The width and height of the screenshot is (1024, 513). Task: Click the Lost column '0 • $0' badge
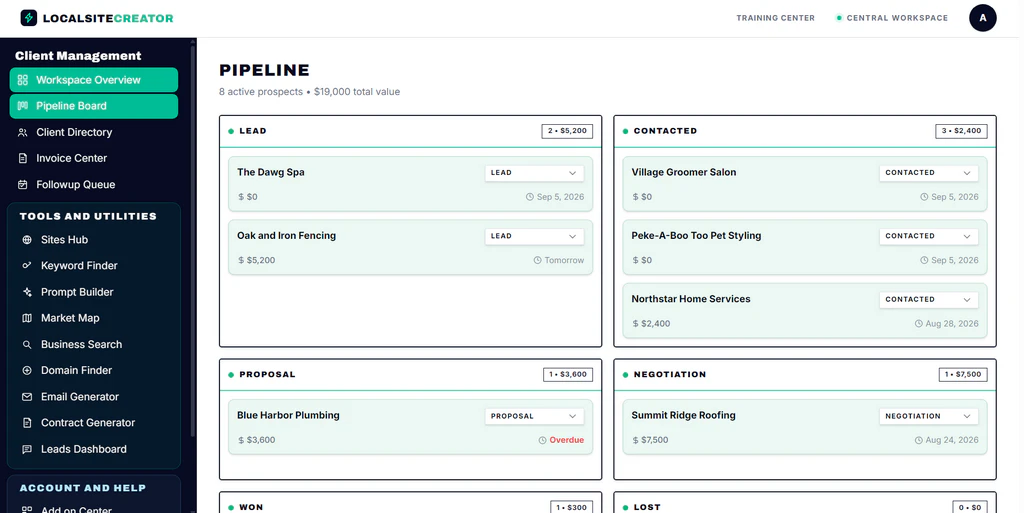pyautogui.click(x=970, y=507)
